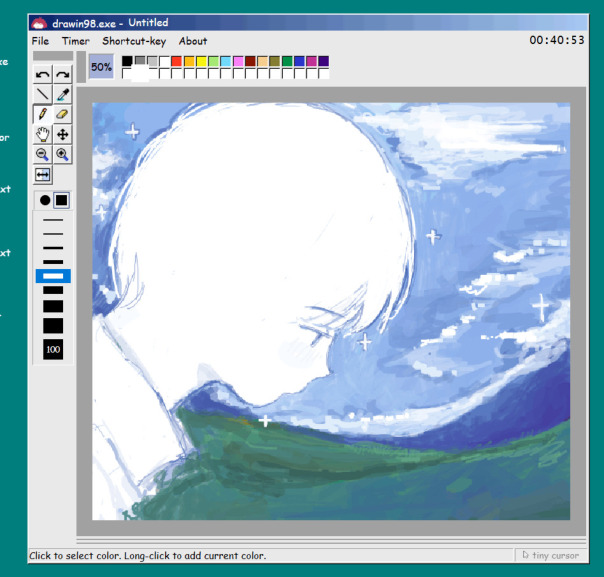The image size is (604, 577).
Task: Click the horizontal flip canvas icon
Action: coord(42,175)
